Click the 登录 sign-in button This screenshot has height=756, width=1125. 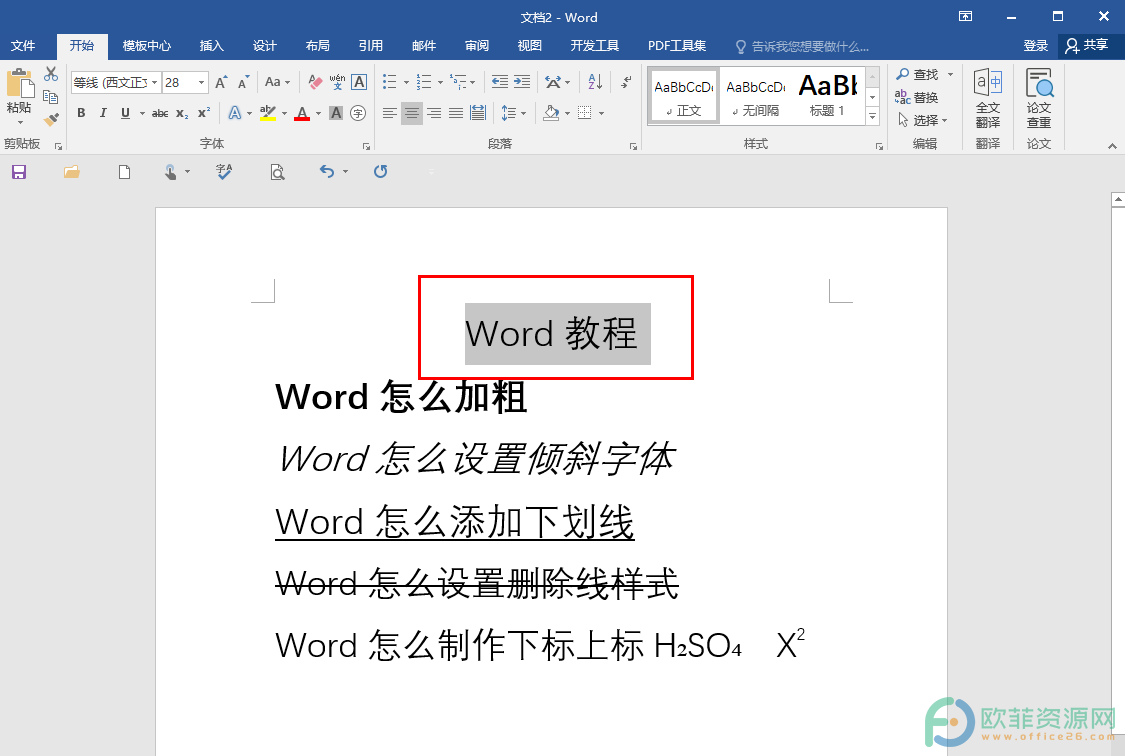click(x=1035, y=46)
